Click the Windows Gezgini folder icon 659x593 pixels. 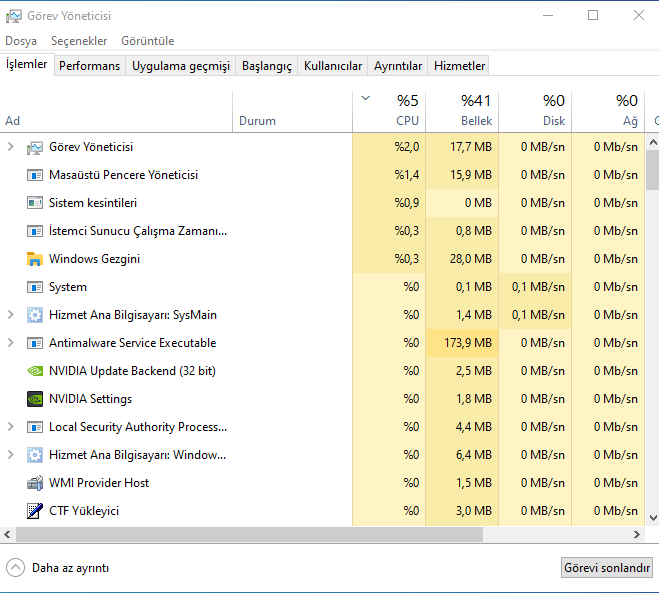tap(35, 259)
